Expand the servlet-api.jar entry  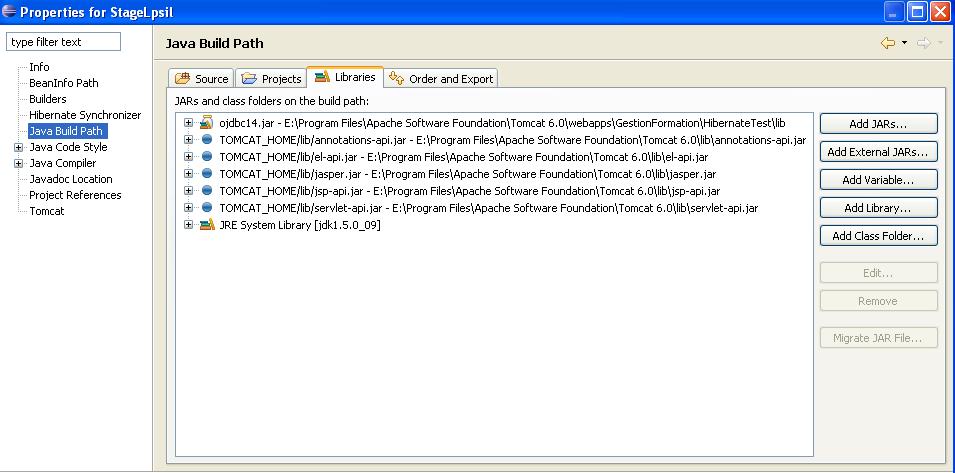188,208
